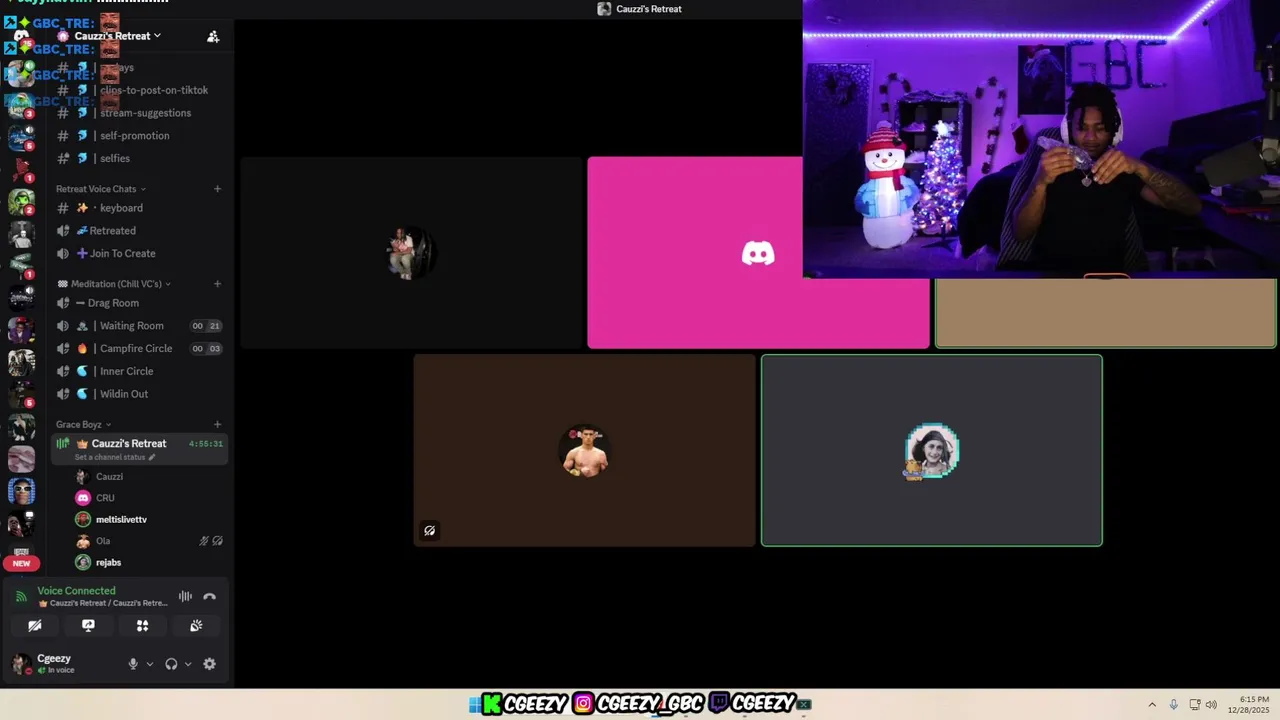Turn on the camera

point(35,626)
